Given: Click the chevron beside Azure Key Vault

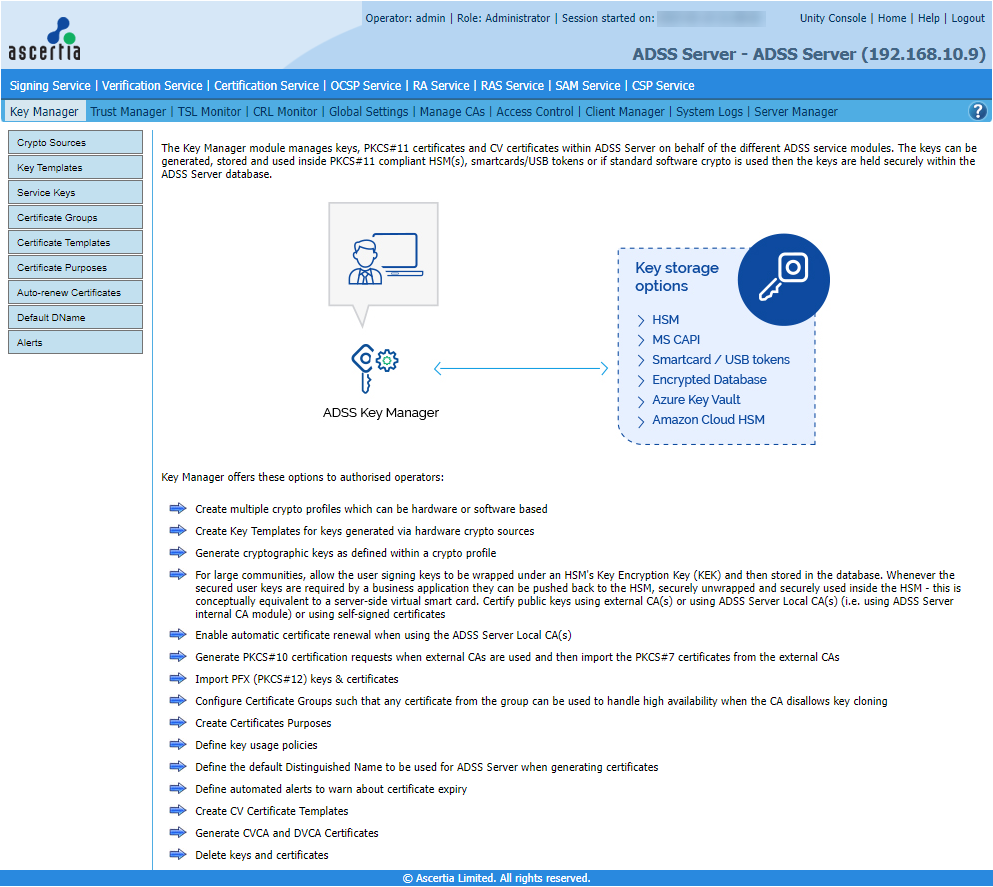Looking at the screenshot, I should 641,401.
